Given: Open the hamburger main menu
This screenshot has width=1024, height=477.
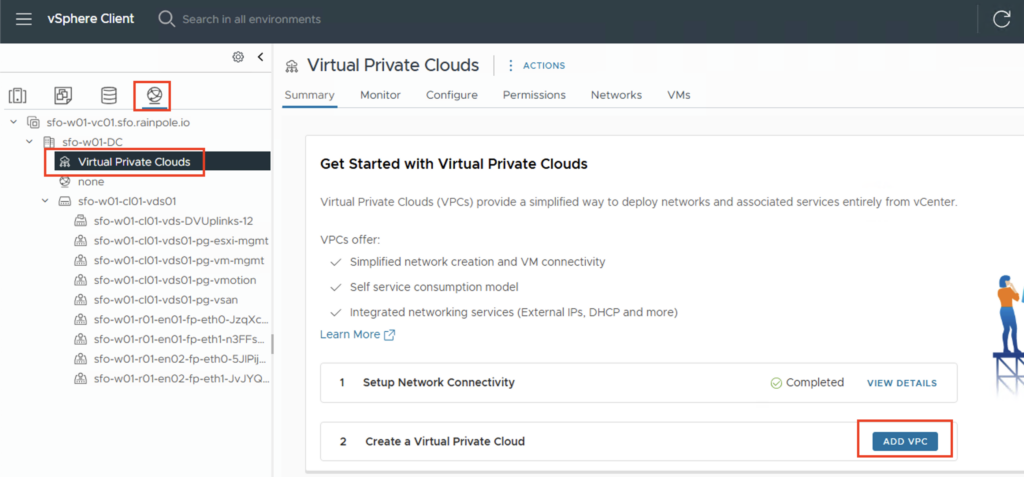Looking at the screenshot, I should click(x=23, y=19).
